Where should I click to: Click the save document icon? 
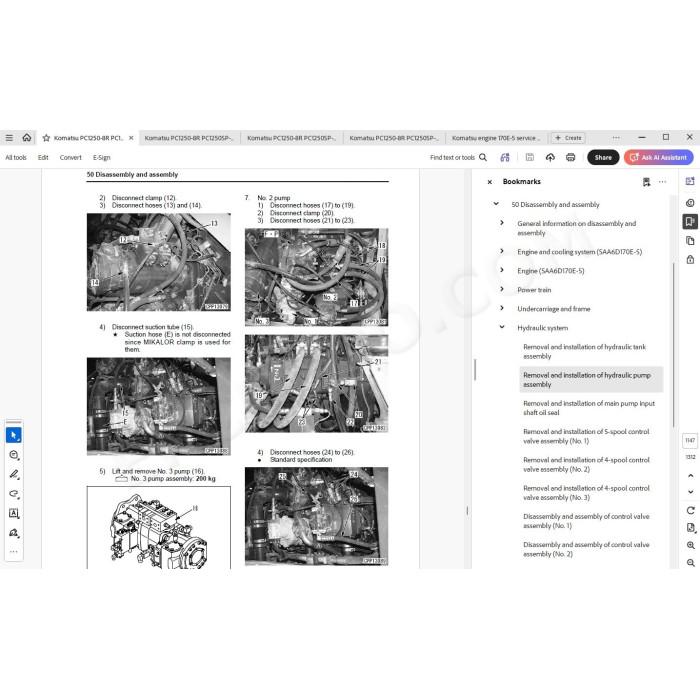pos(529,157)
